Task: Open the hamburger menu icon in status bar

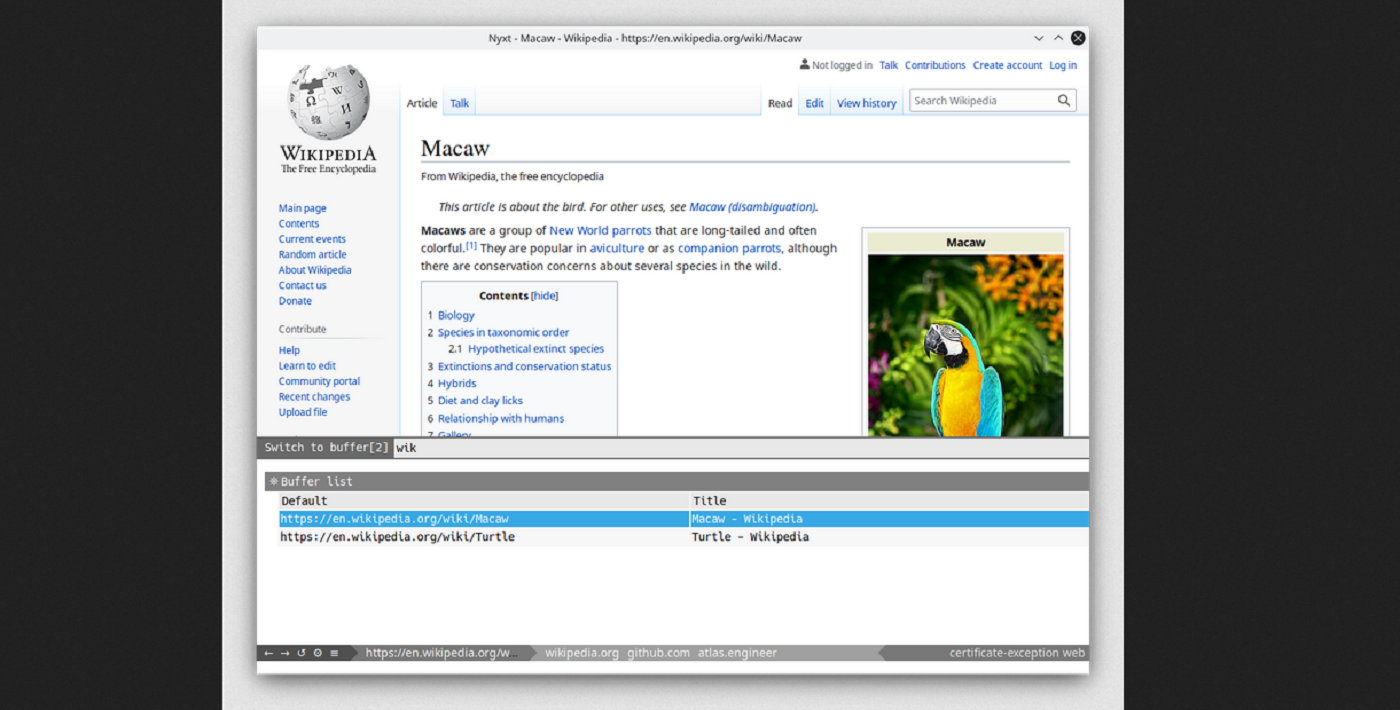Action: pos(334,653)
